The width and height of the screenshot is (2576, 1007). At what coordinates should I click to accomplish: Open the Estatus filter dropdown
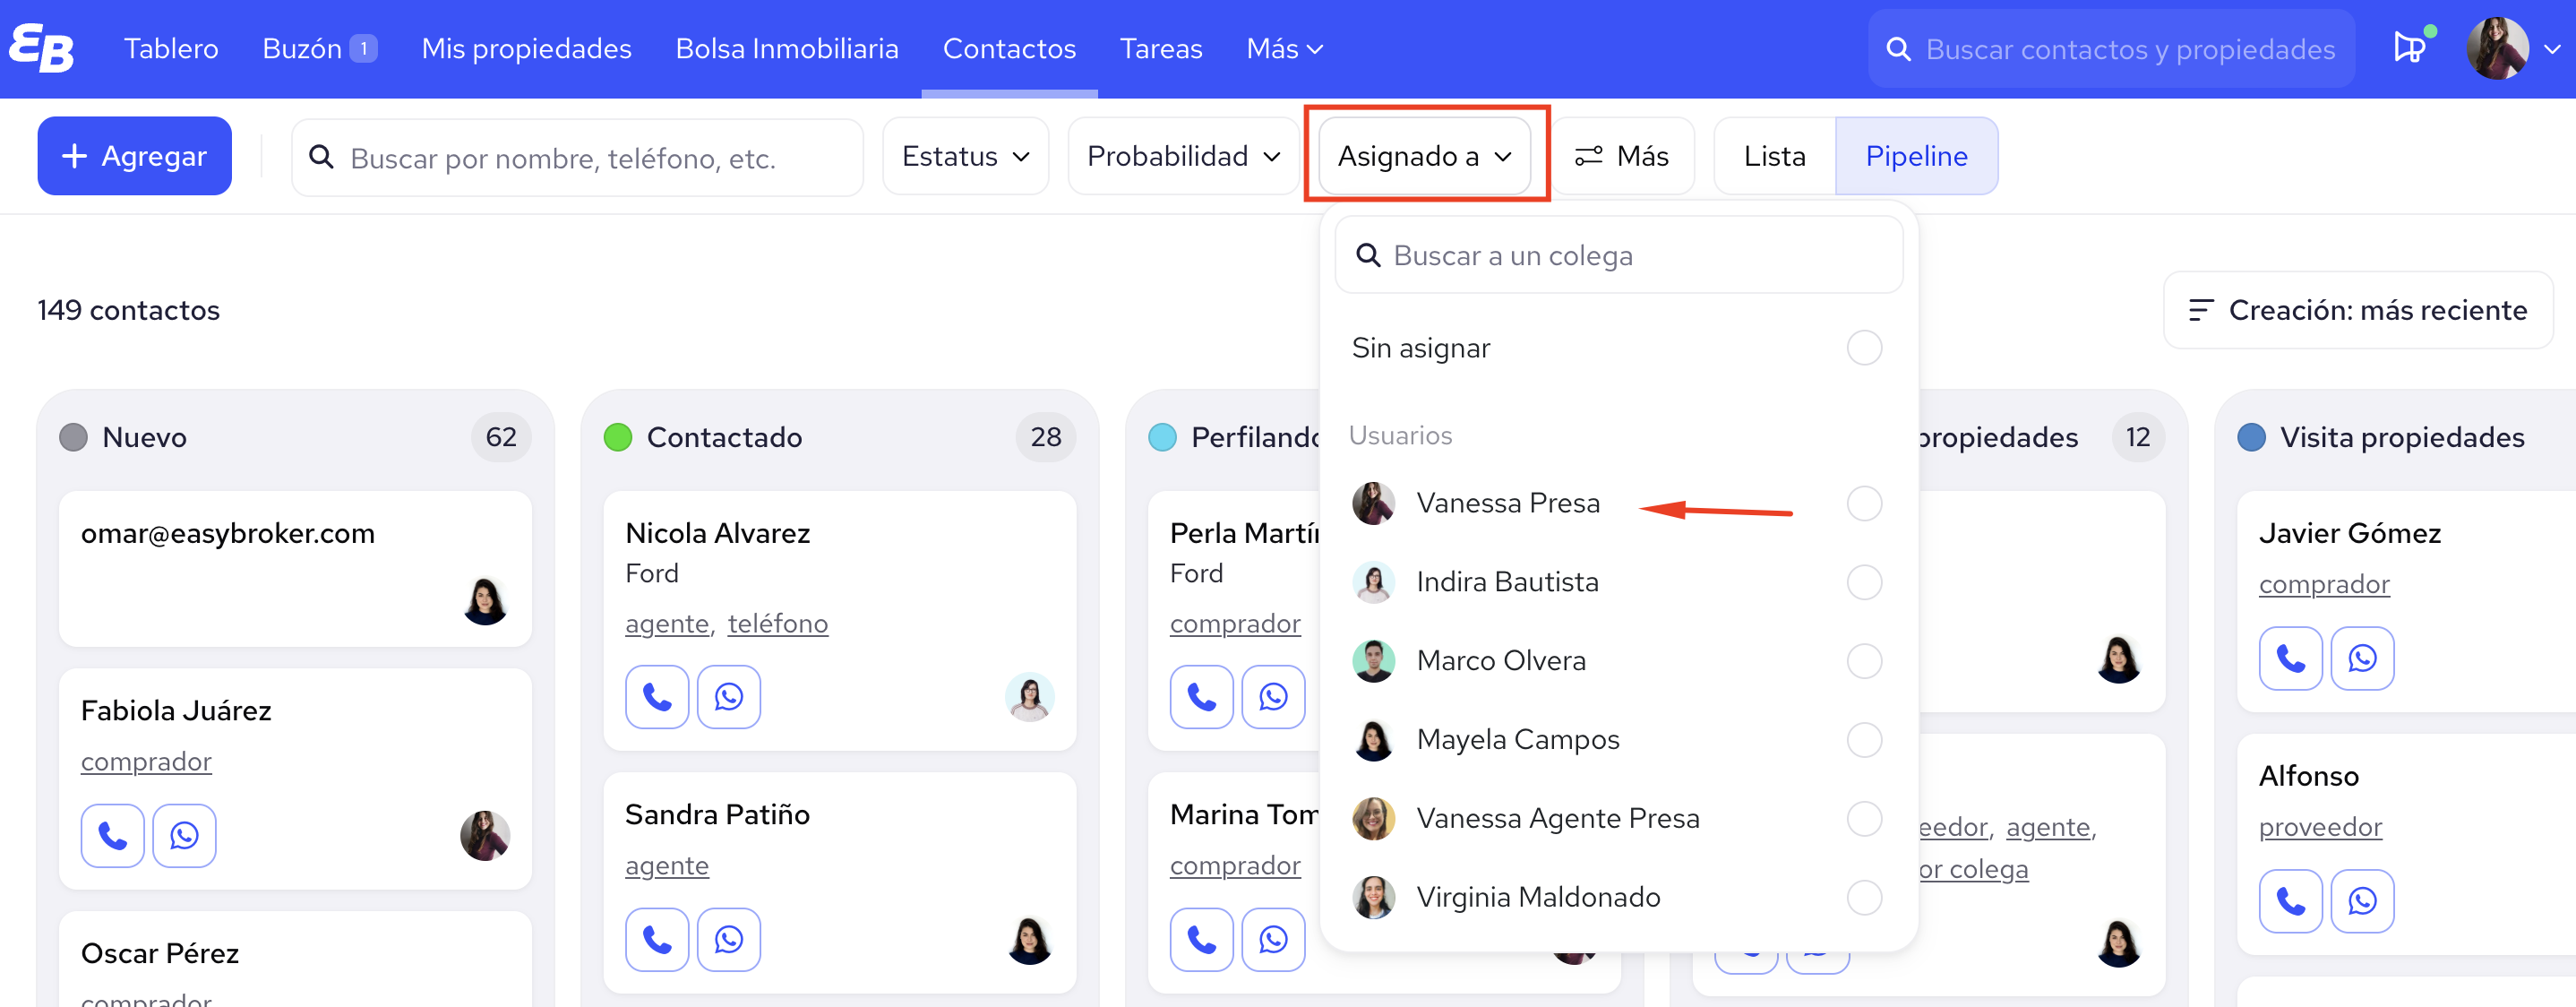(966, 156)
